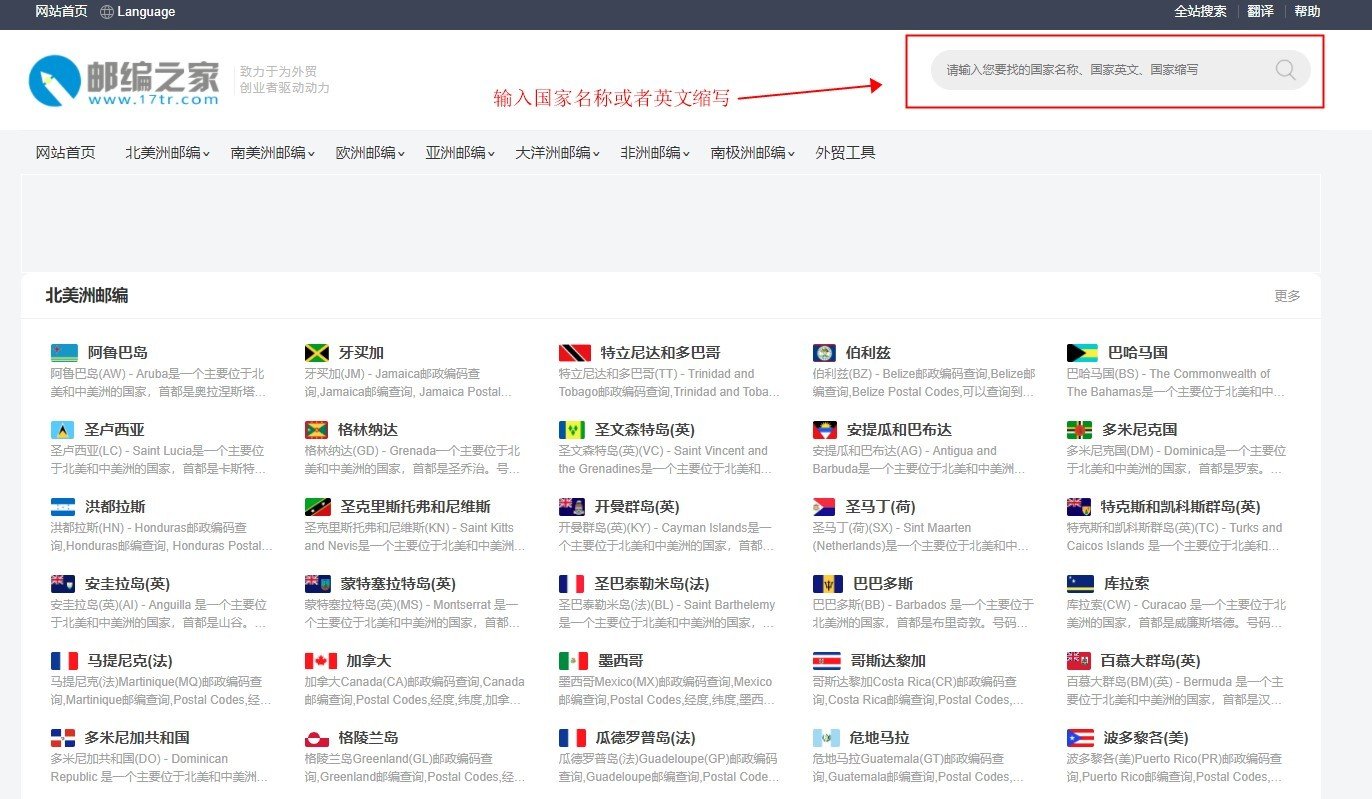
Task: Click the globe icon beside Language
Action: coord(105,12)
